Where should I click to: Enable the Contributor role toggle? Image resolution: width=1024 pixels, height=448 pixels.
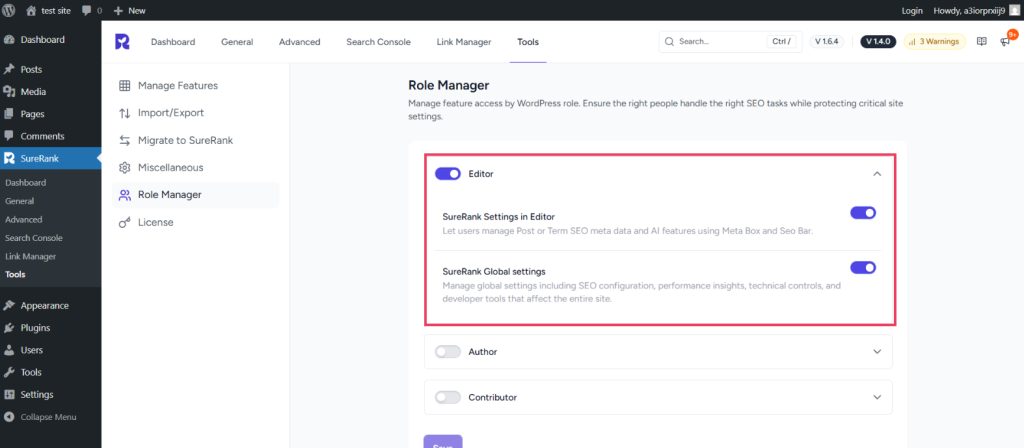click(448, 397)
